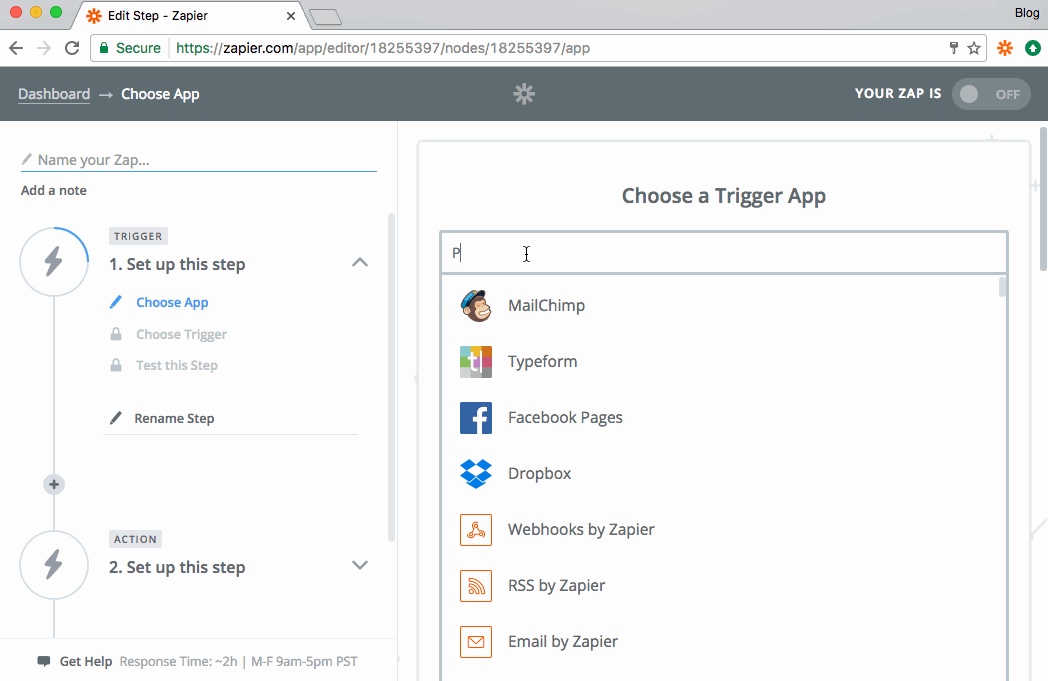Select Typeform from the app list
This screenshot has width=1048, height=681.
[x=542, y=362]
